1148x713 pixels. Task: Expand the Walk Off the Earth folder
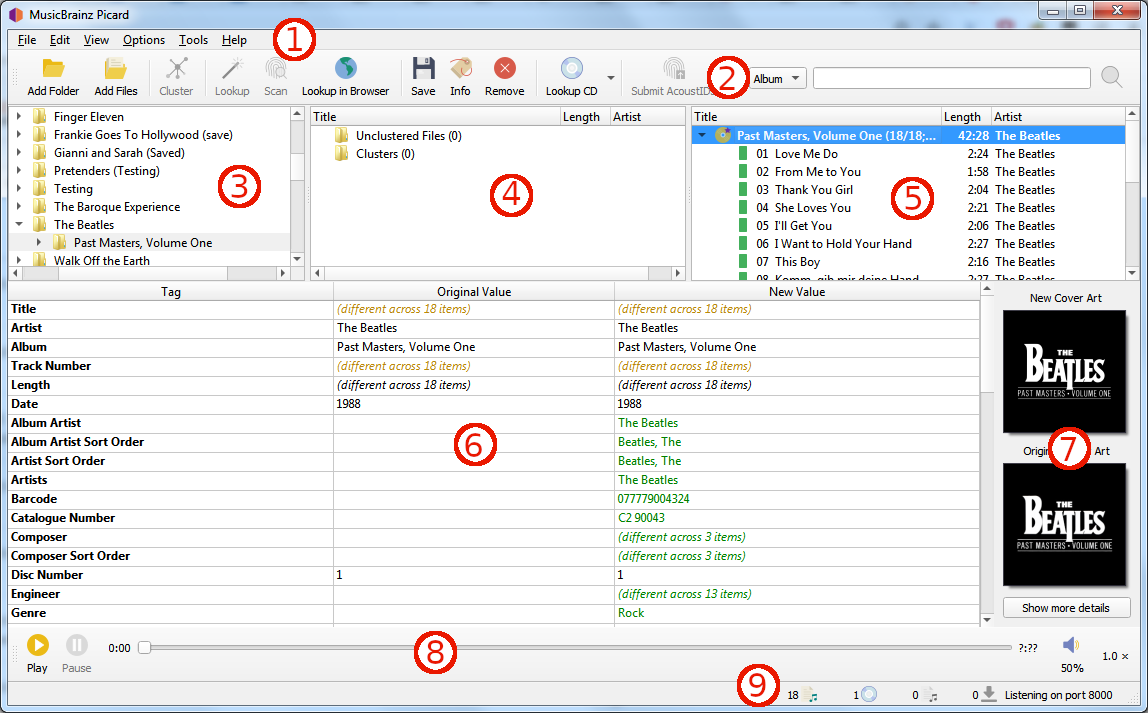tap(19, 260)
